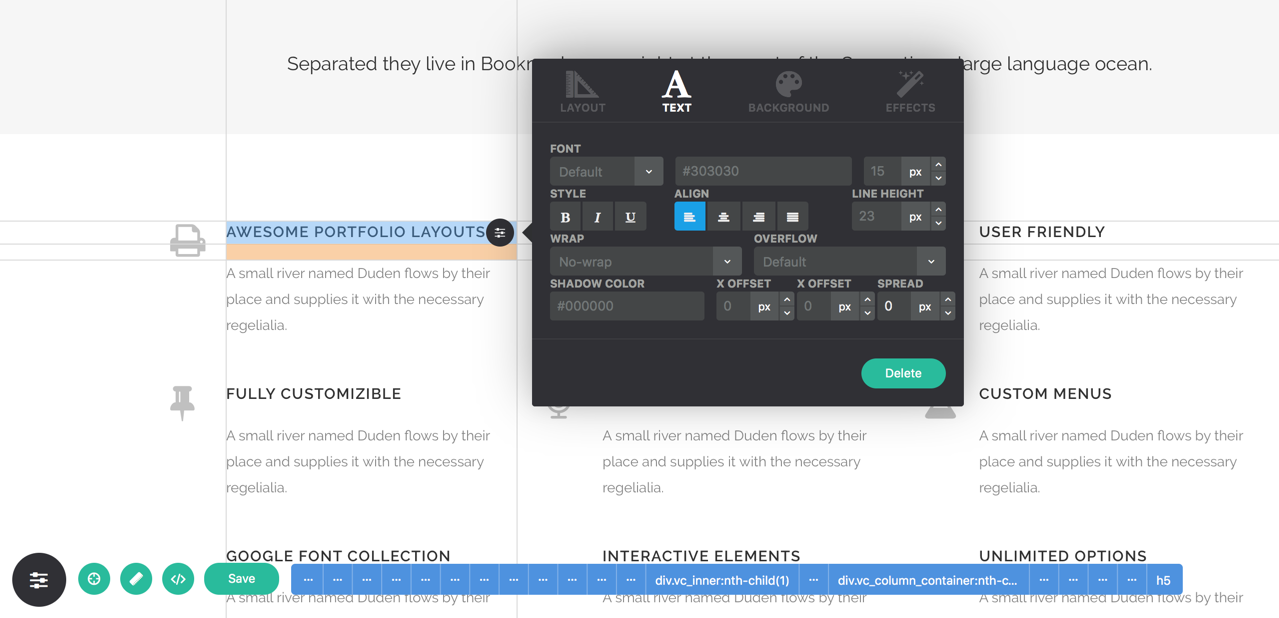This screenshot has height=618, width=1279.
Task: Click the printer icon beside Awesome Portfolio Layouts
Action: [x=188, y=240]
